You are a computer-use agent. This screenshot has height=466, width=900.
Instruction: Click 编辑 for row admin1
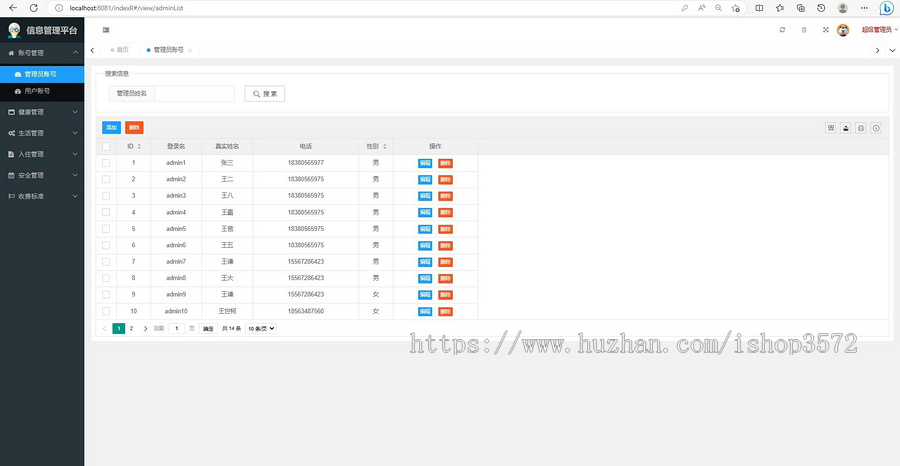tap(425, 163)
